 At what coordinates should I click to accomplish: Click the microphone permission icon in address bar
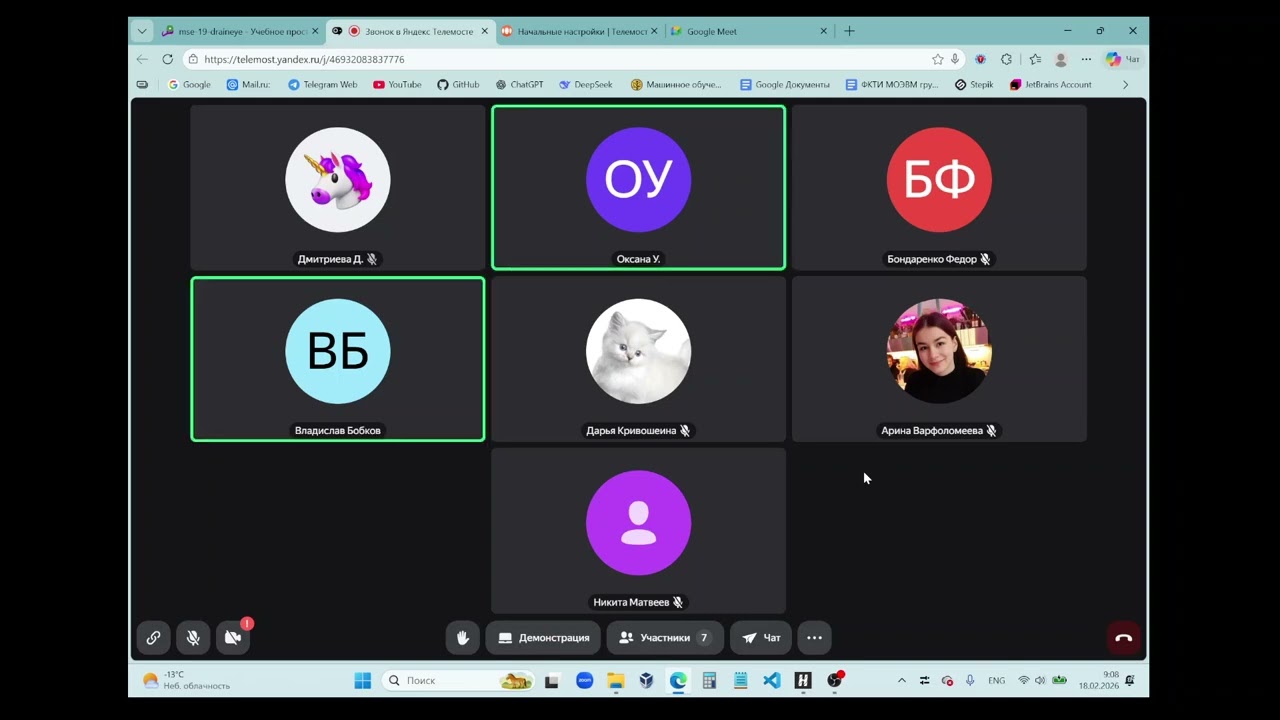pyautogui.click(x=955, y=59)
